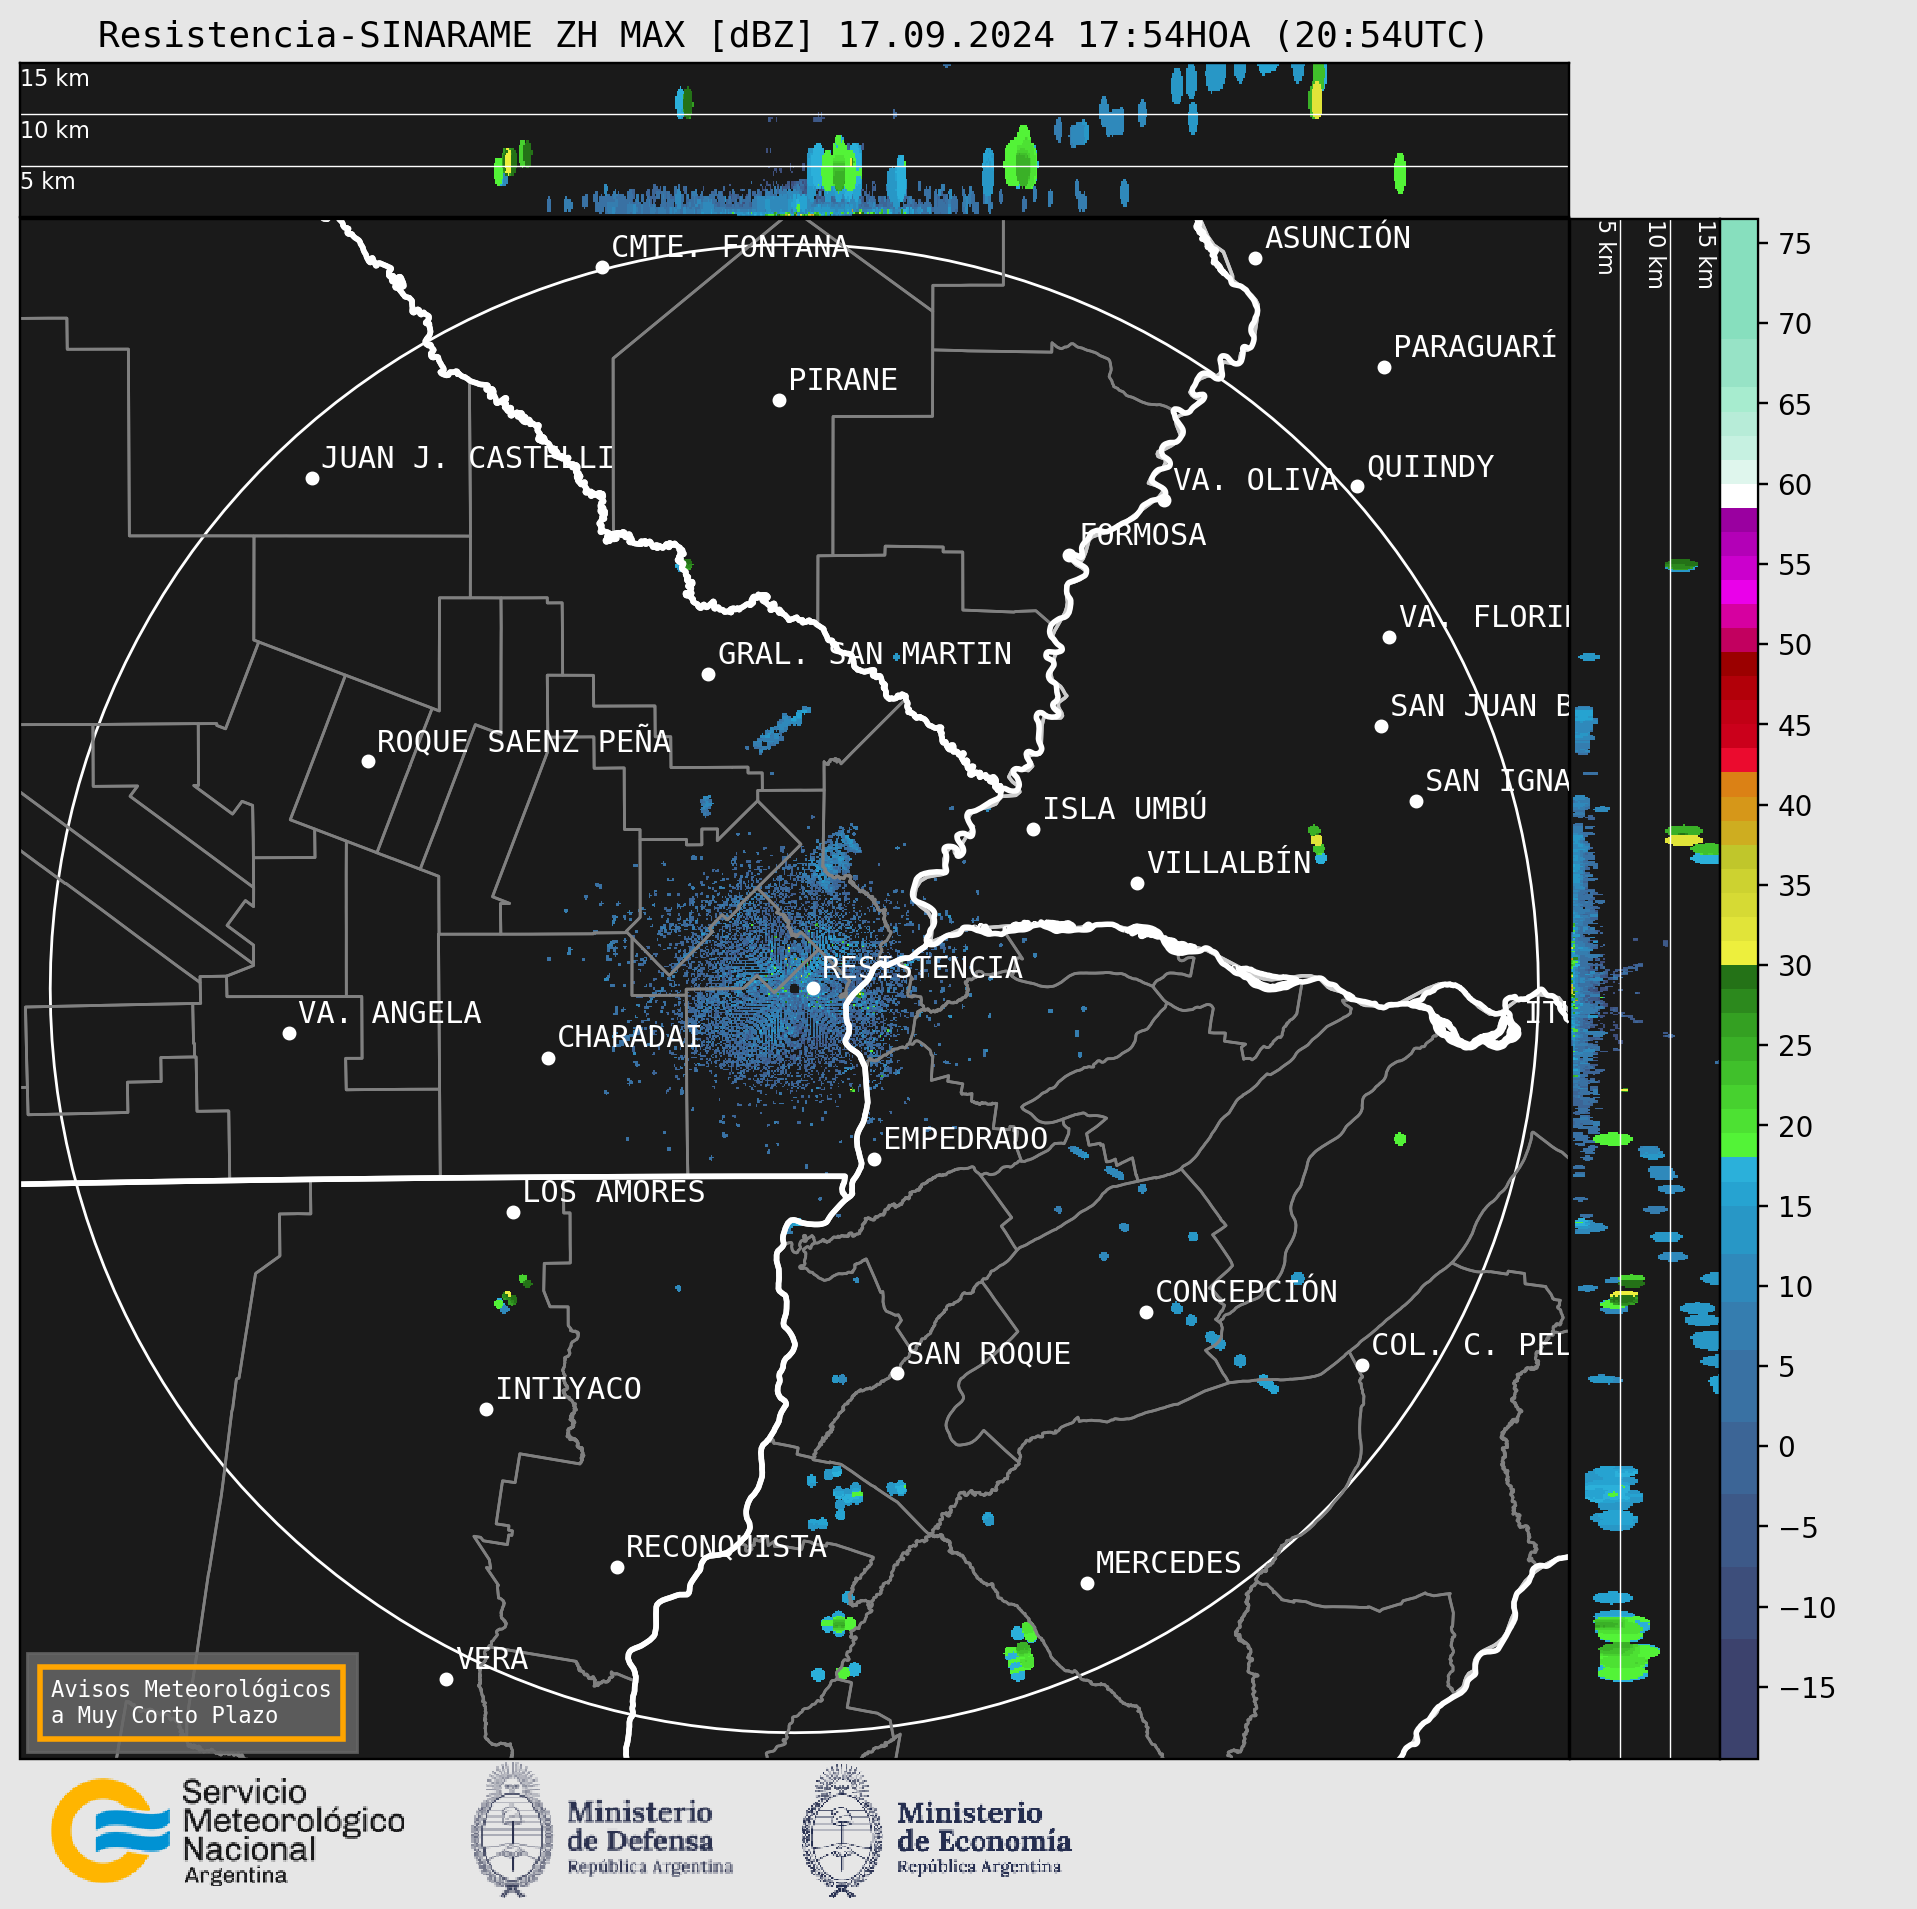The image size is (1917, 1909).
Task: Click the LOS AMORES label
Action: click(614, 1191)
